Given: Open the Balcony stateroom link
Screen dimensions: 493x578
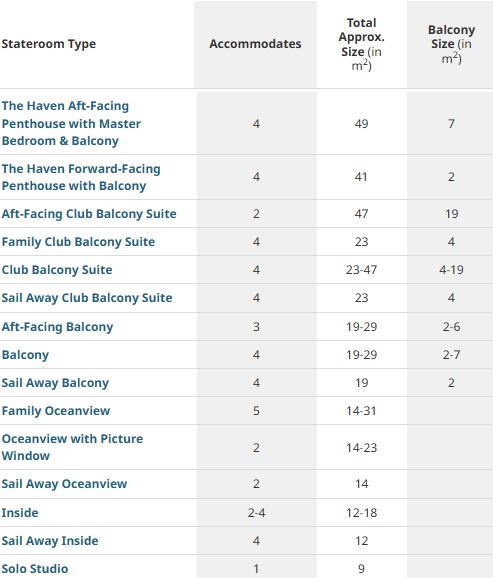Looking at the screenshot, I should tap(25, 355).
